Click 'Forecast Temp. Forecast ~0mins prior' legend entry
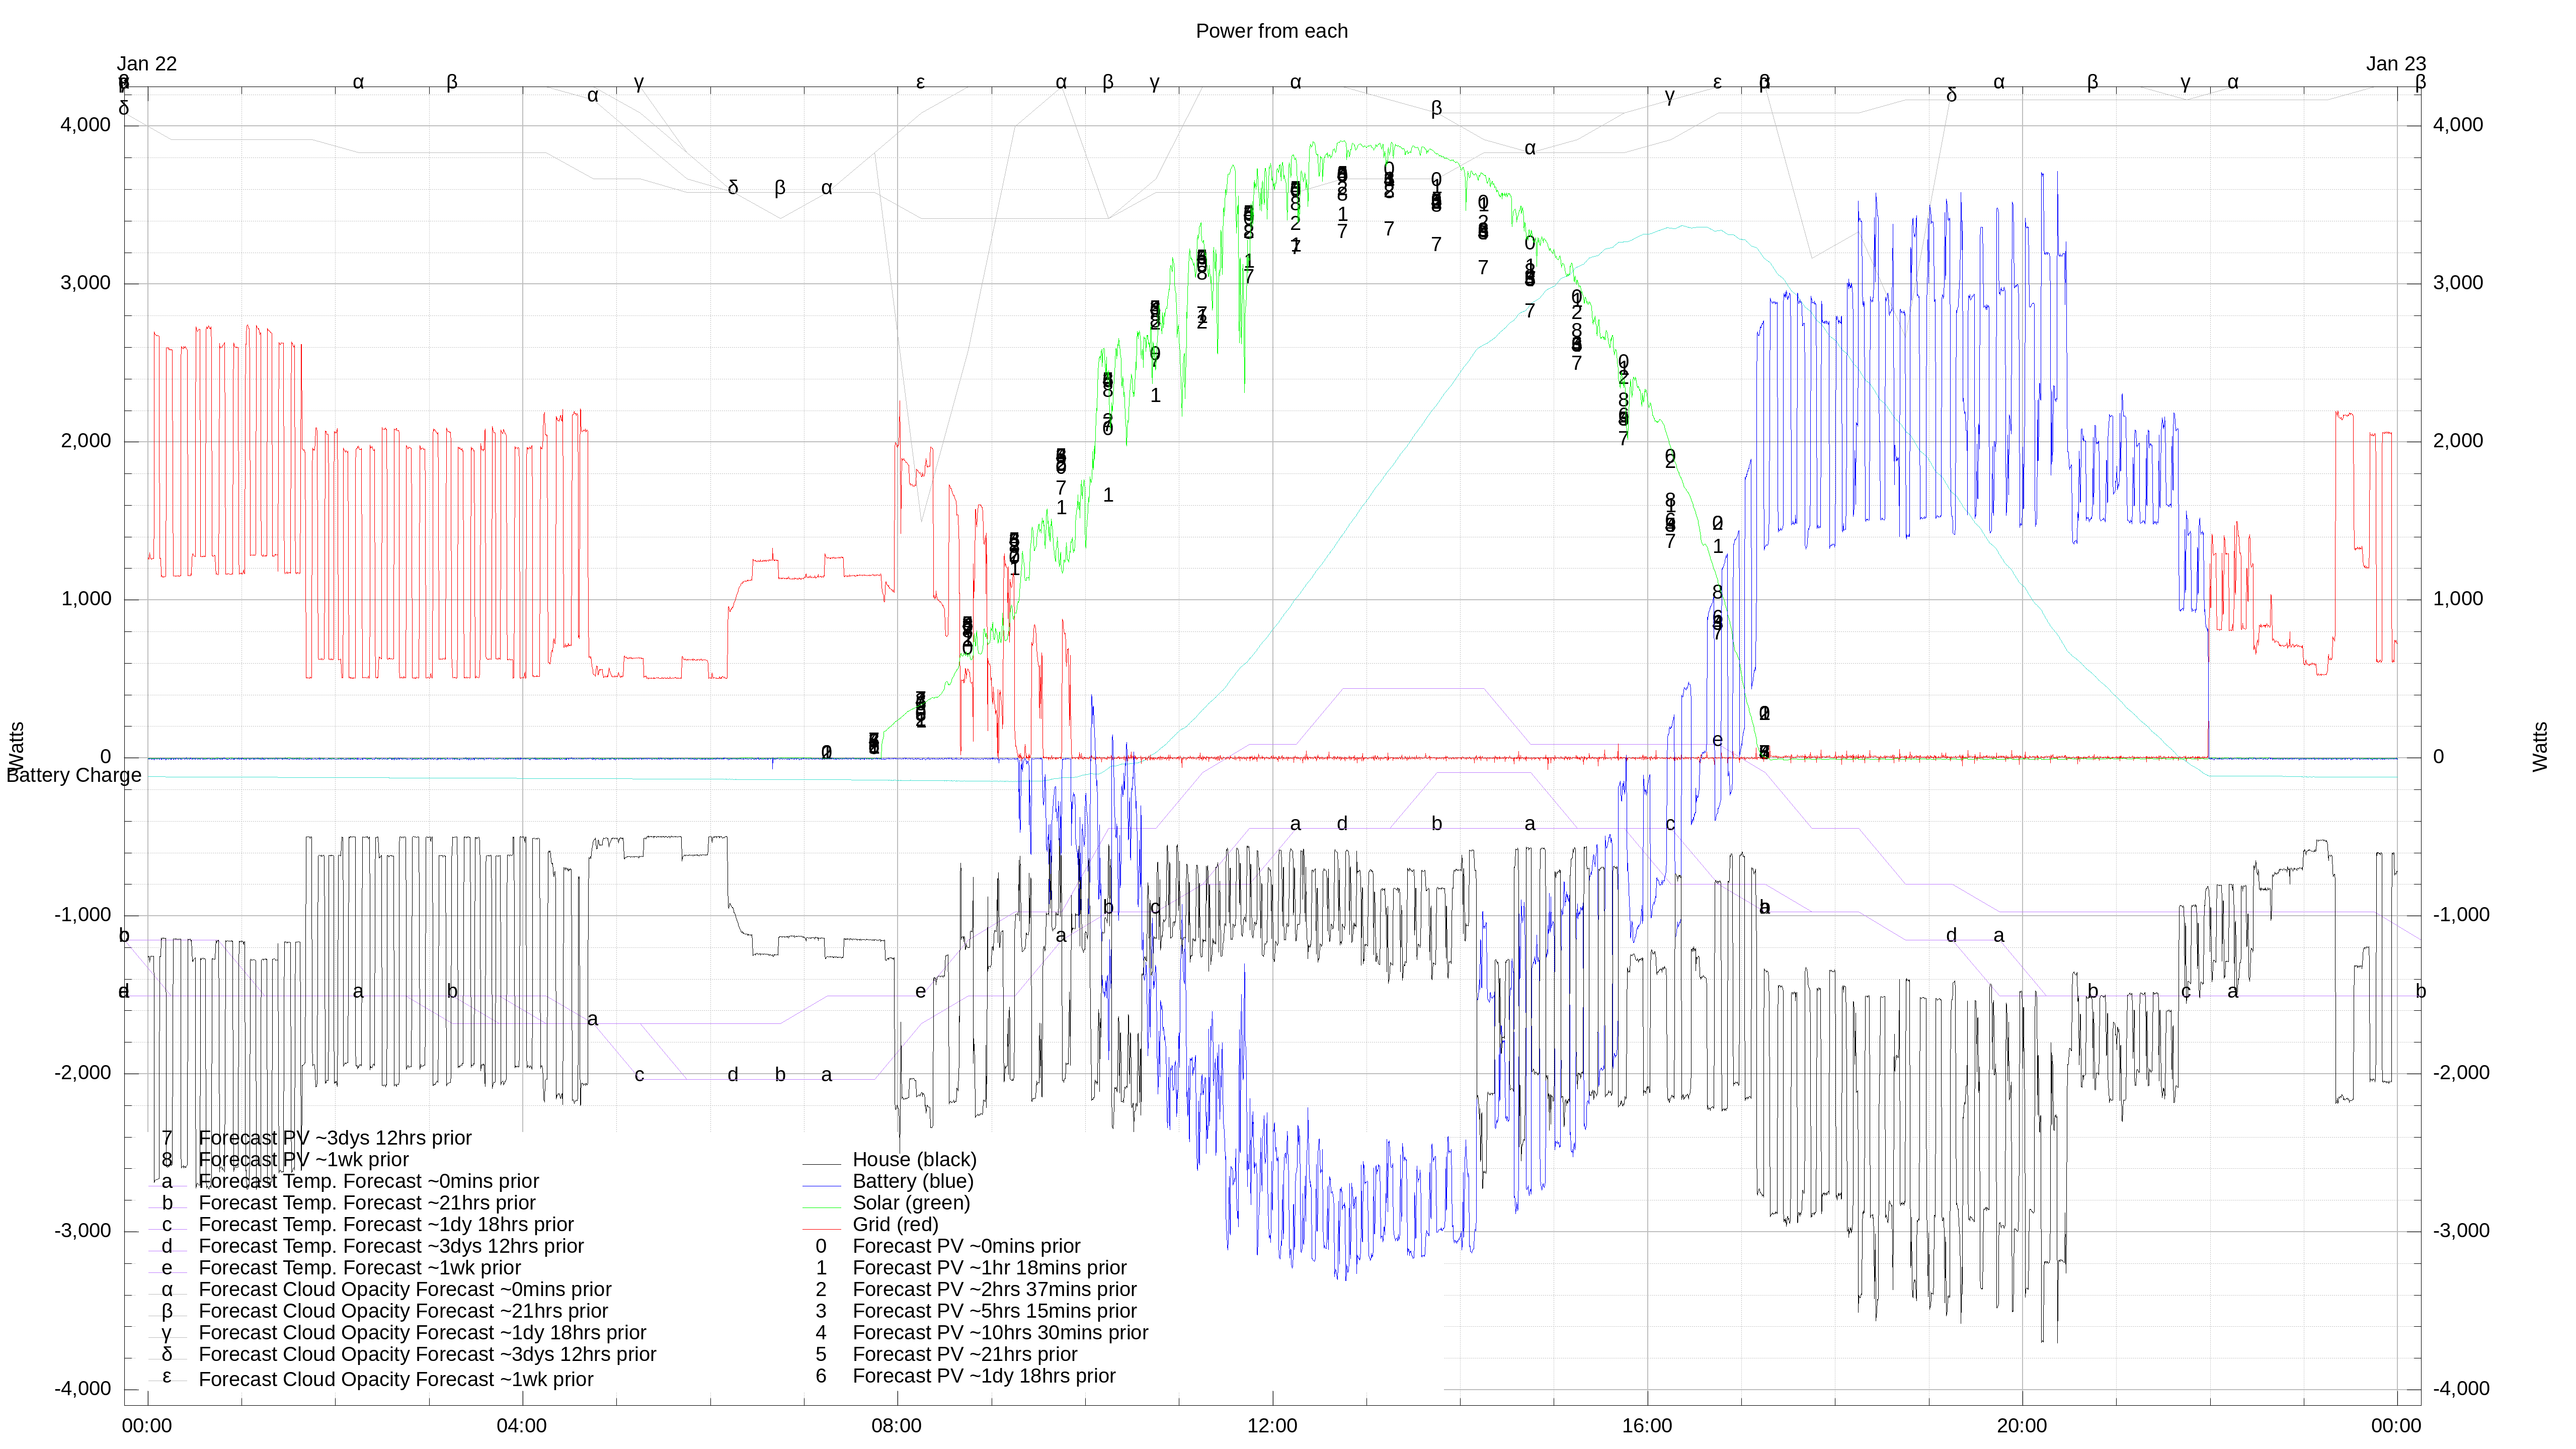The height and width of the screenshot is (1449, 2576). tap(368, 1181)
